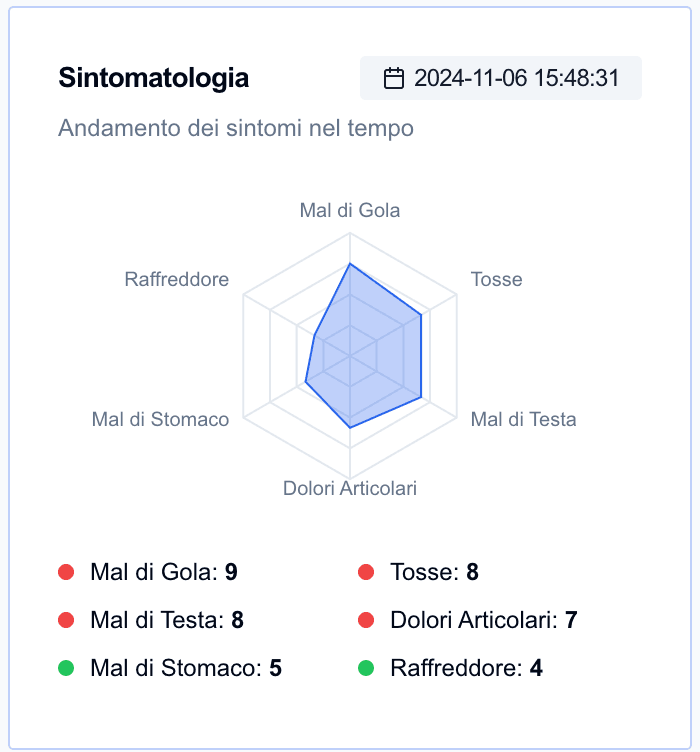Viewport: 700px width, 752px height.
Task: Select the Mal di Testa radar axis label
Action: click(x=524, y=419)
